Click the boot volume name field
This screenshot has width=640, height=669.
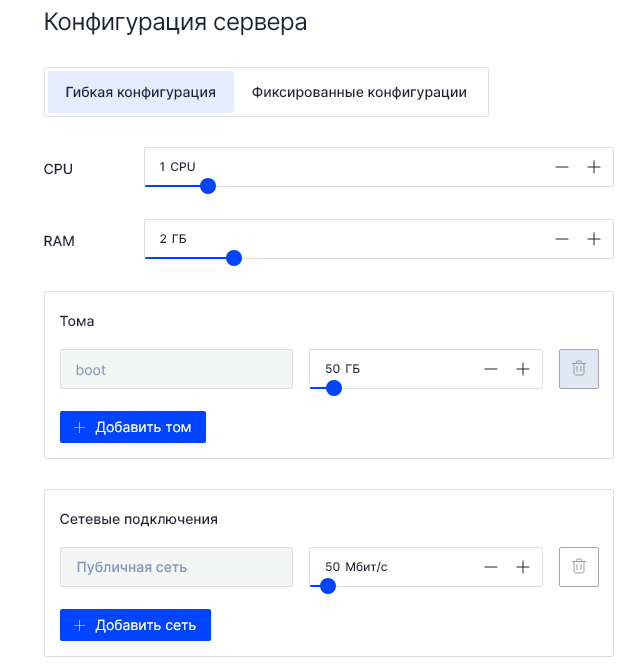pos(176,369)
